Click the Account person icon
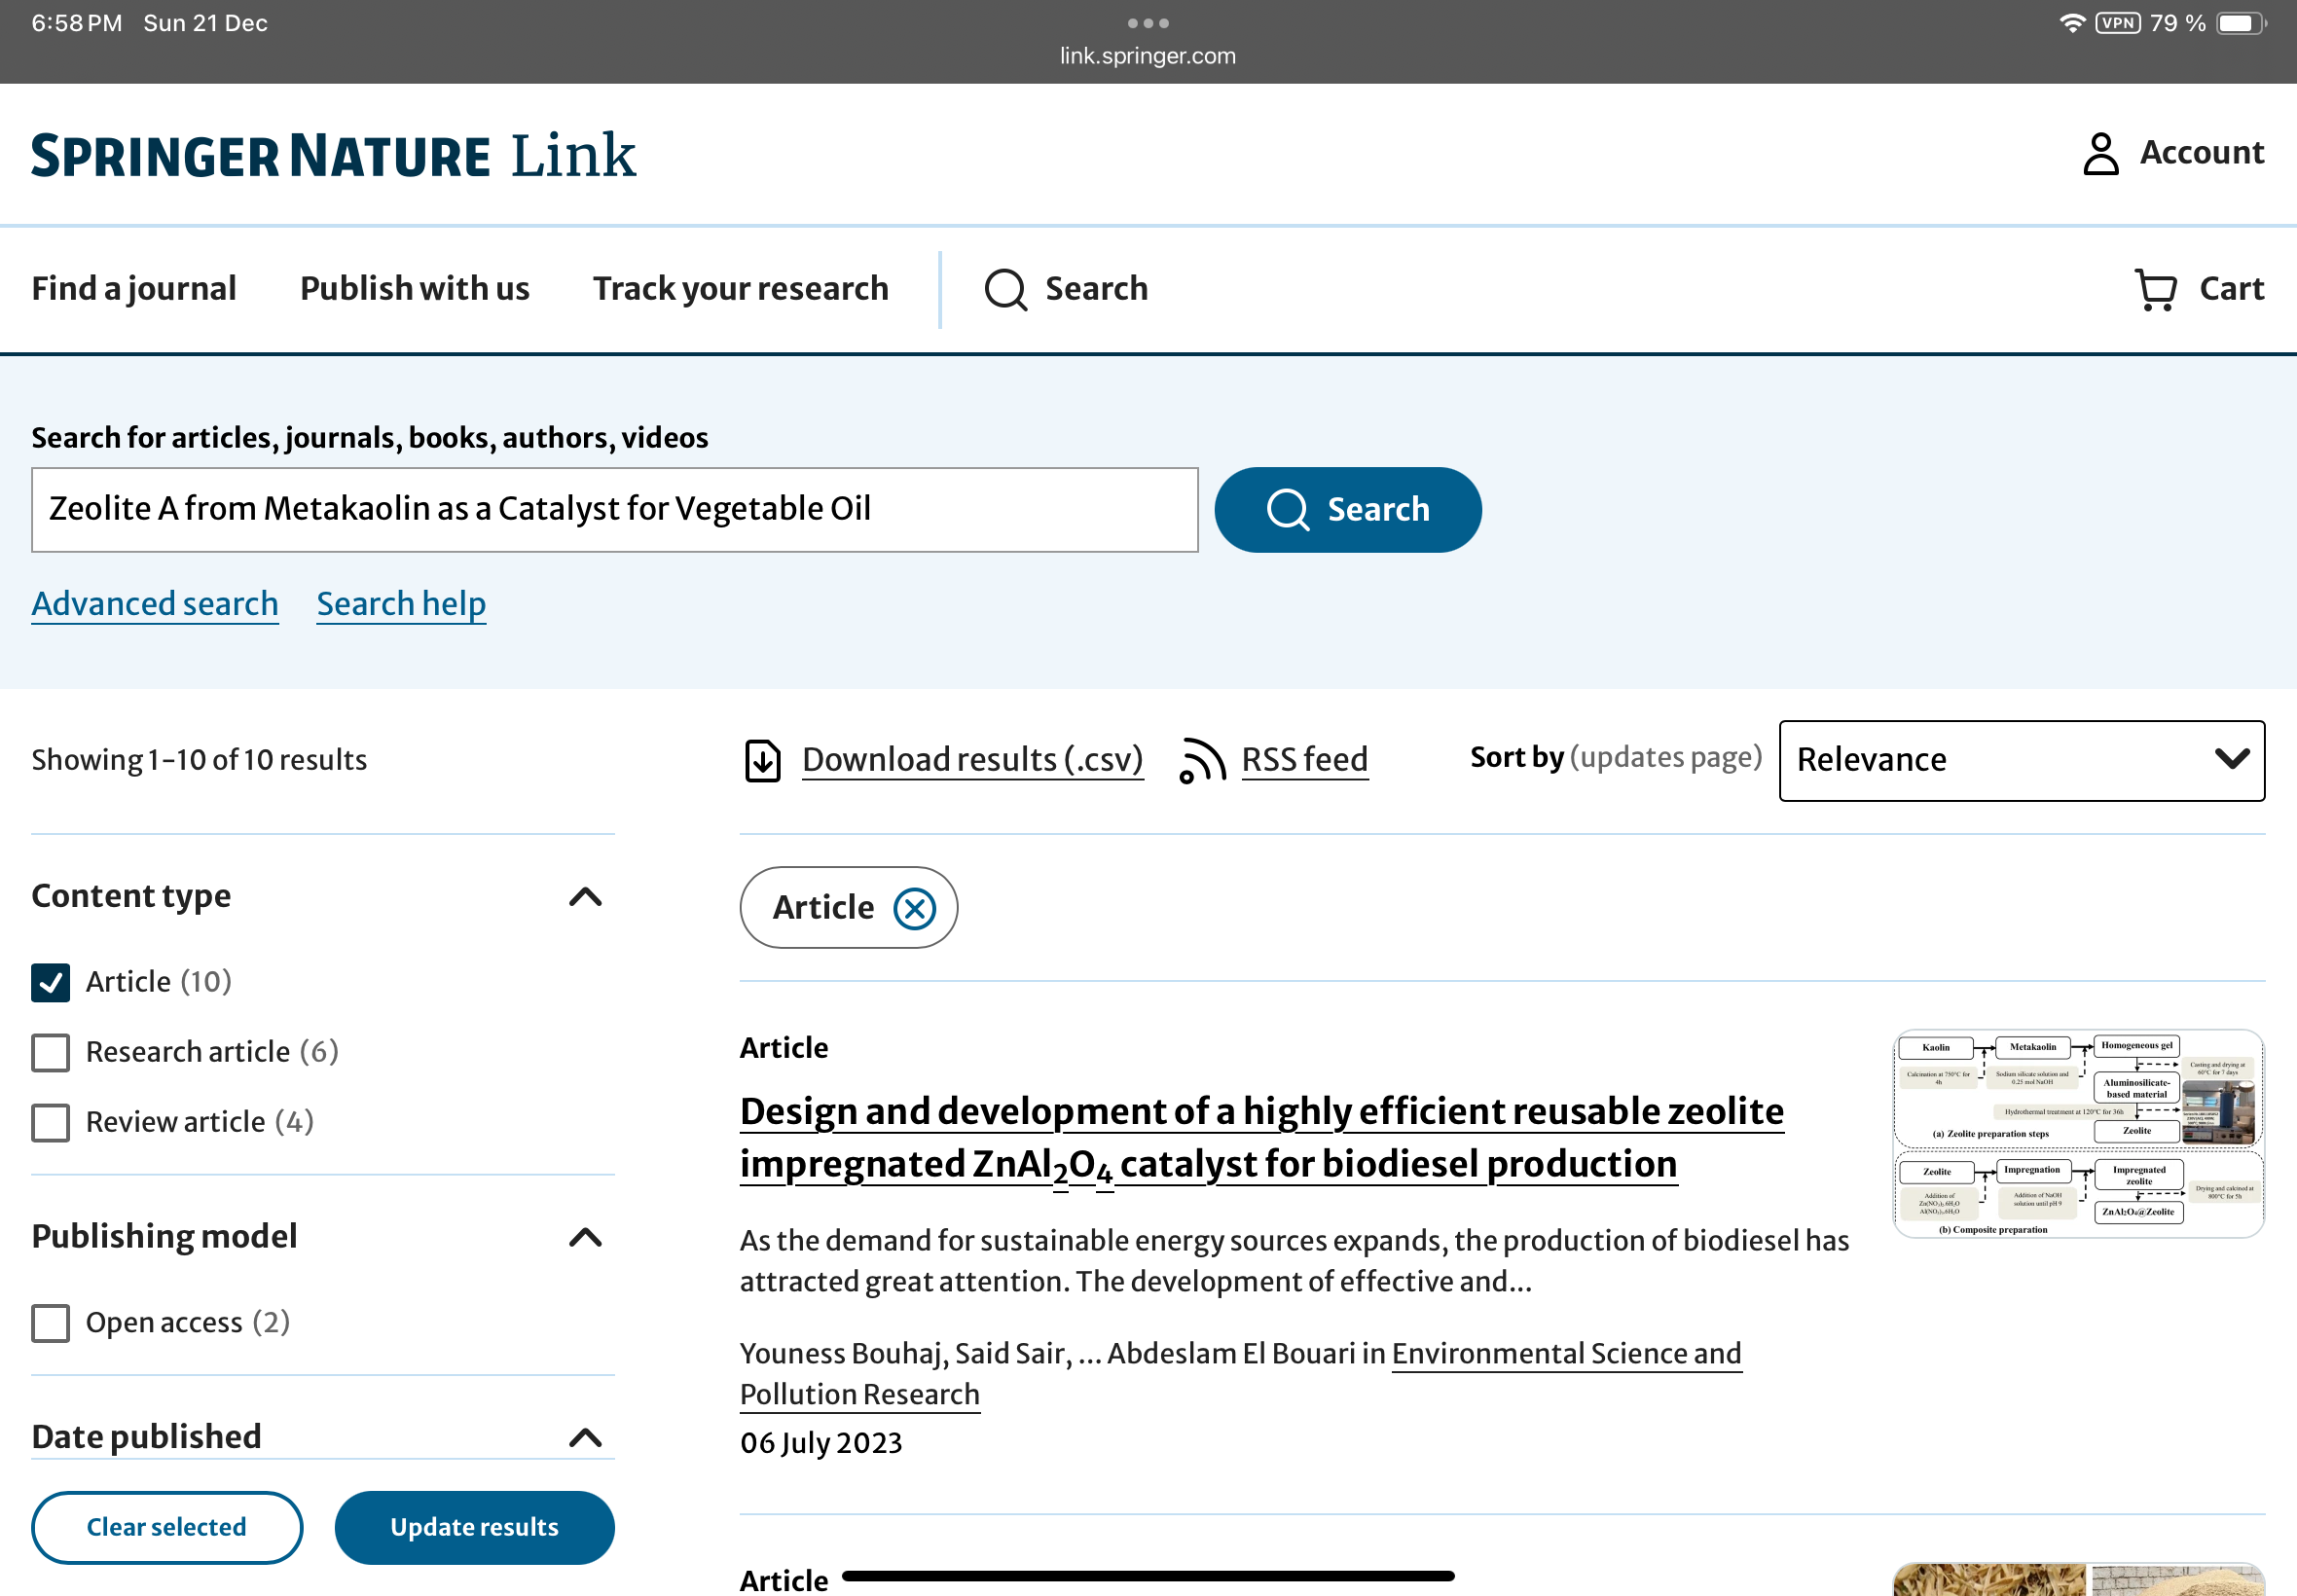This screenshot has height=1596, width=2297. pos(2100,153)
